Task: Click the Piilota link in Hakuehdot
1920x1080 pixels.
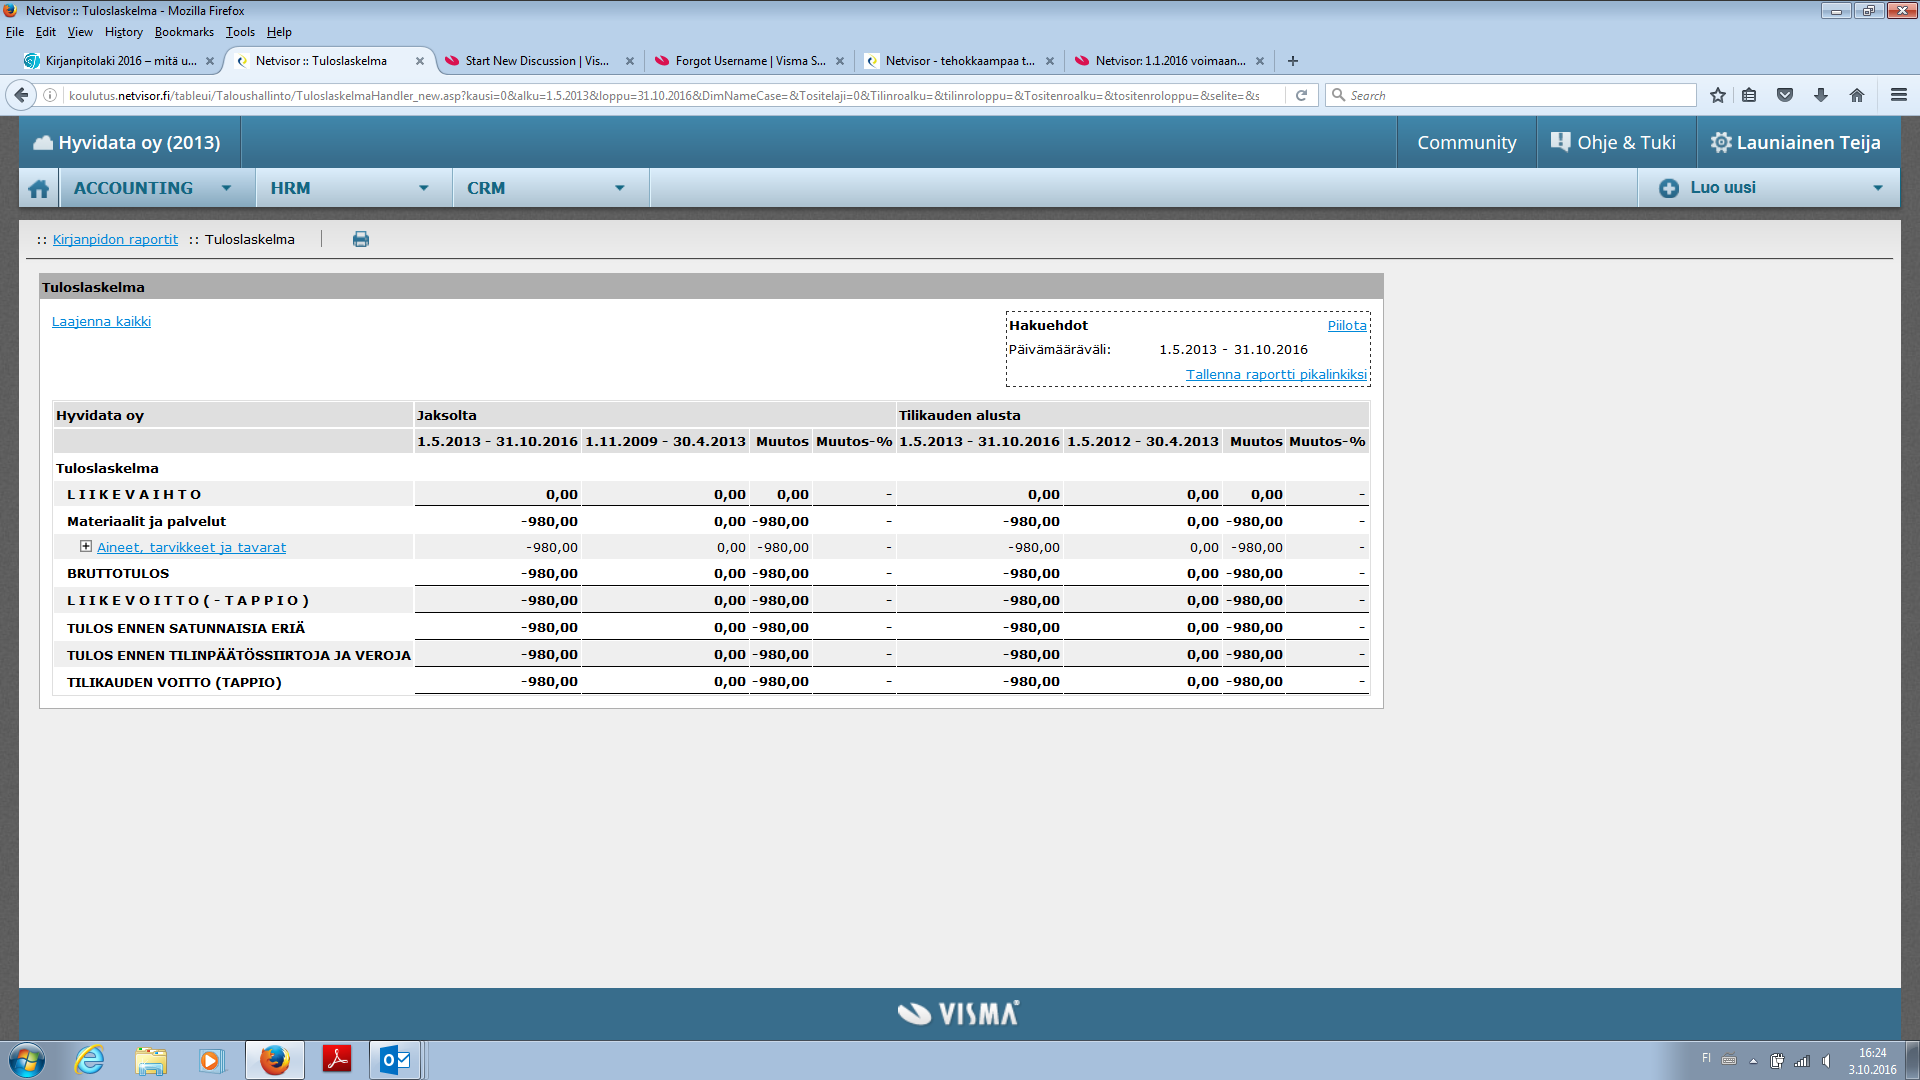Action: click(x=1346, y=326)
